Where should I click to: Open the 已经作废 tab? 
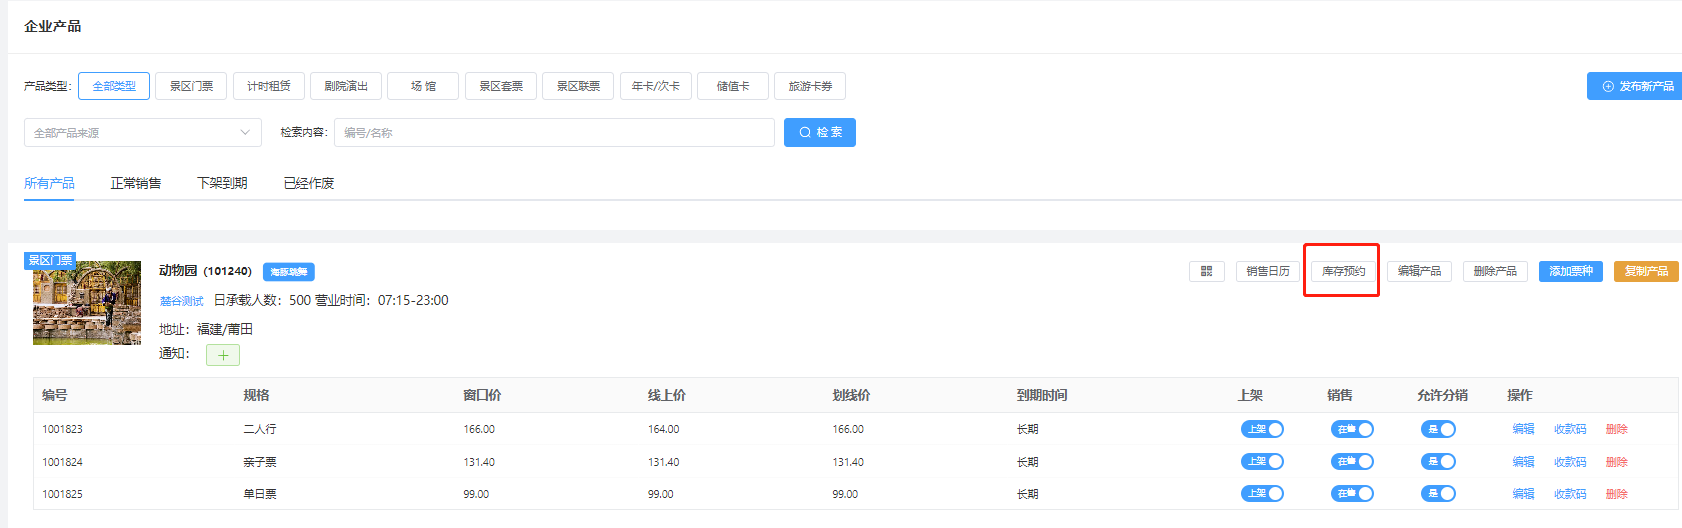coord(308,183)
